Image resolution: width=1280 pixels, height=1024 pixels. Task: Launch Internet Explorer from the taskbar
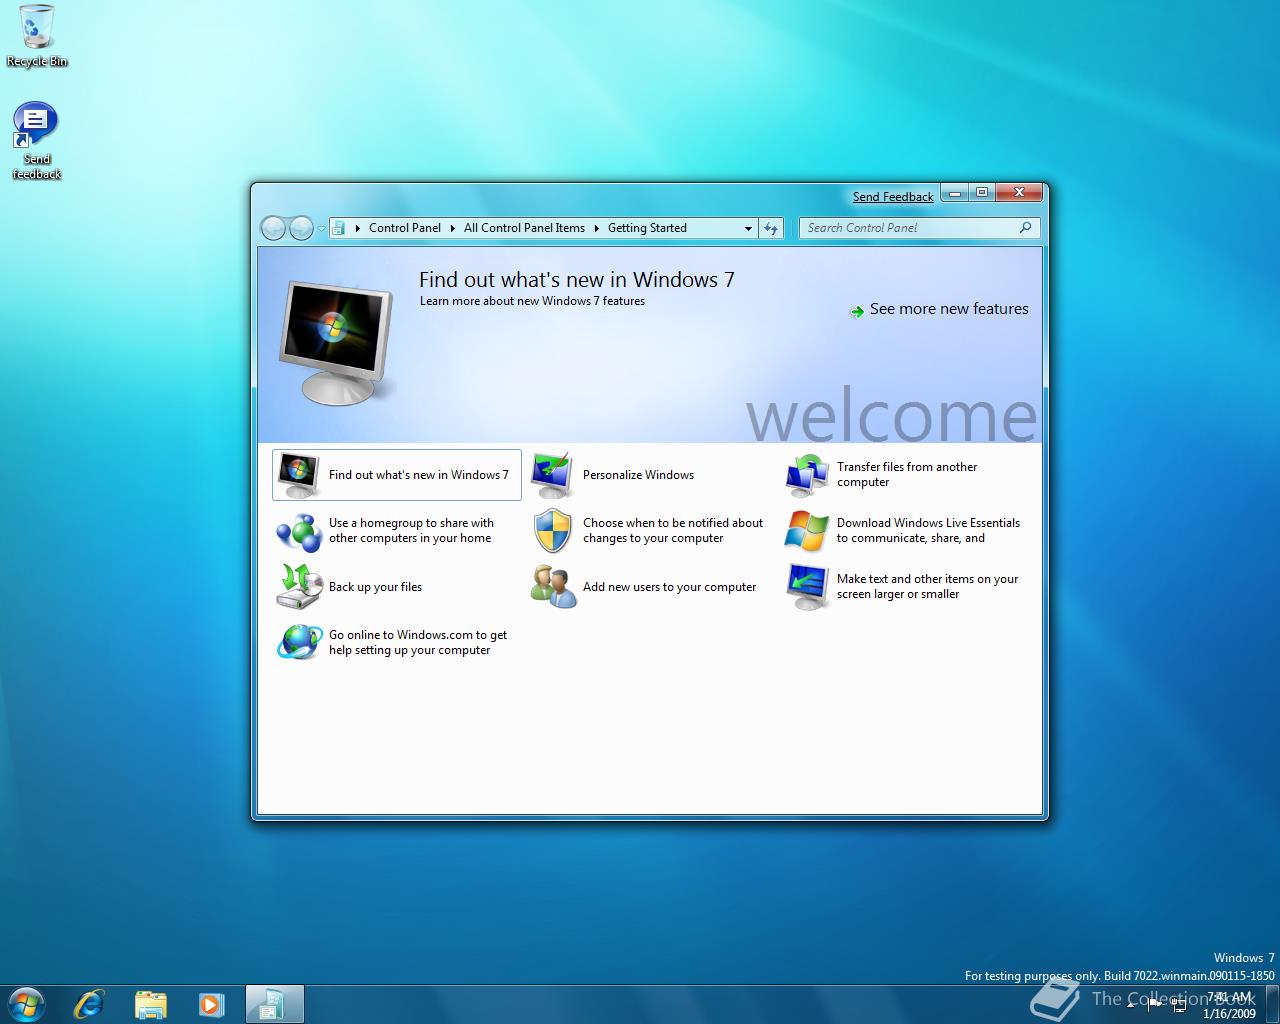pos(89,1004)
